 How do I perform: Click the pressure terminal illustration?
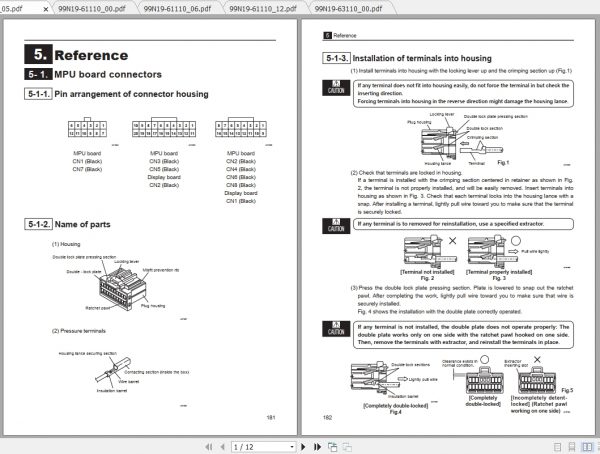click(113, 370)
